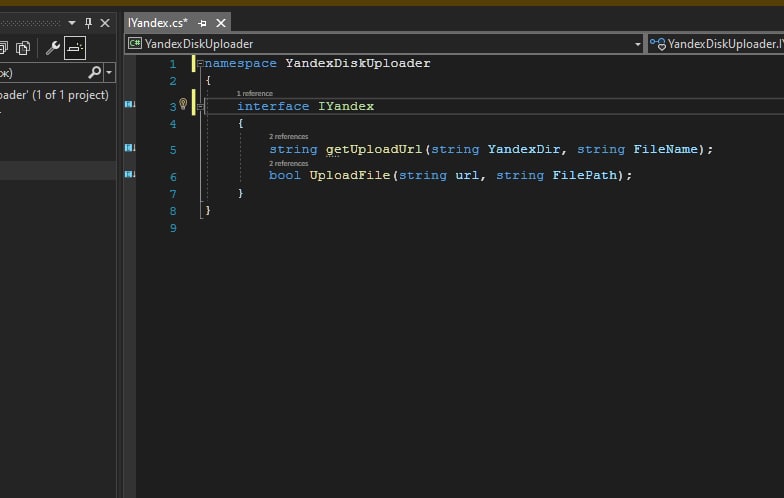Viewport: 784px width, 498px height.
Task: Click the UploadFile method name
Action: (x=350, y=175)
